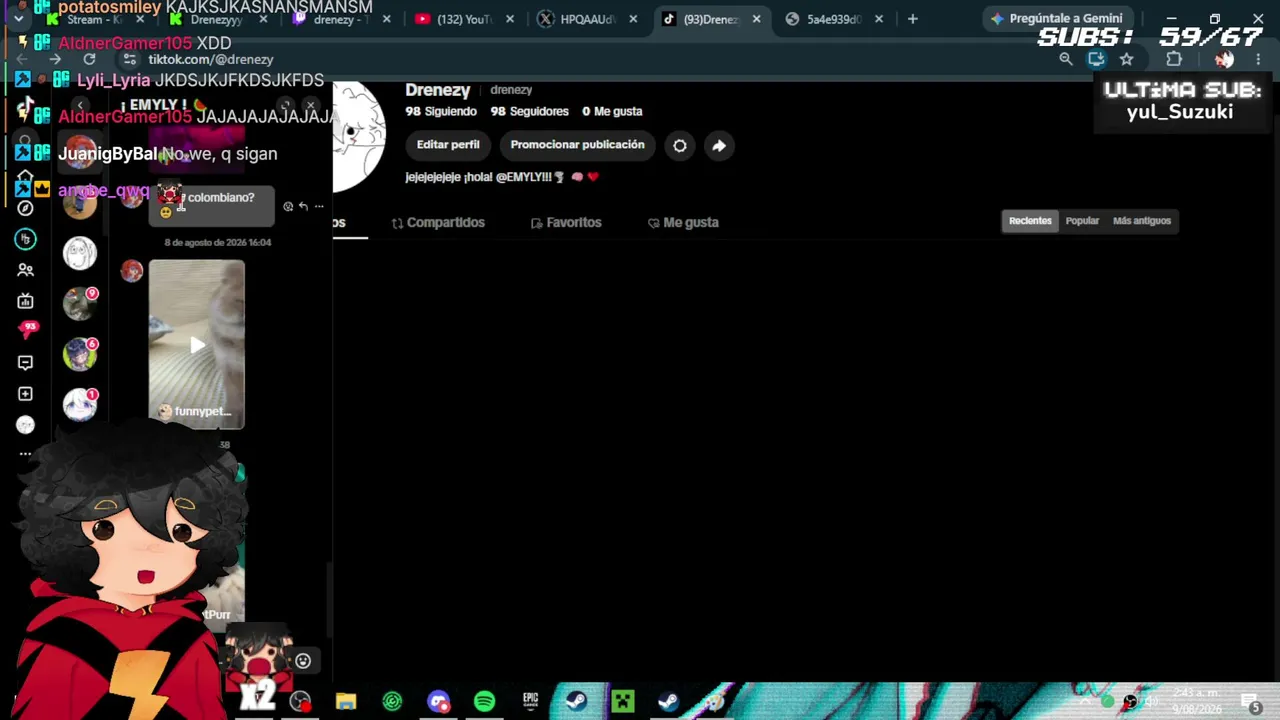Sort videos by Más antiguos
1280x720 pixels.
pos(1142,221)
